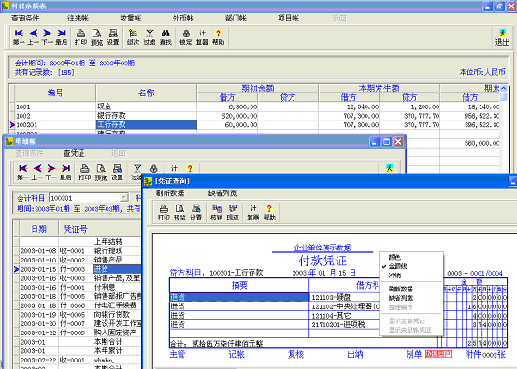The width and height of the screenshot is (517, 369).
Task: Expand the 会计科目 combo box dropdown
Action: click(x=124, y=198)
